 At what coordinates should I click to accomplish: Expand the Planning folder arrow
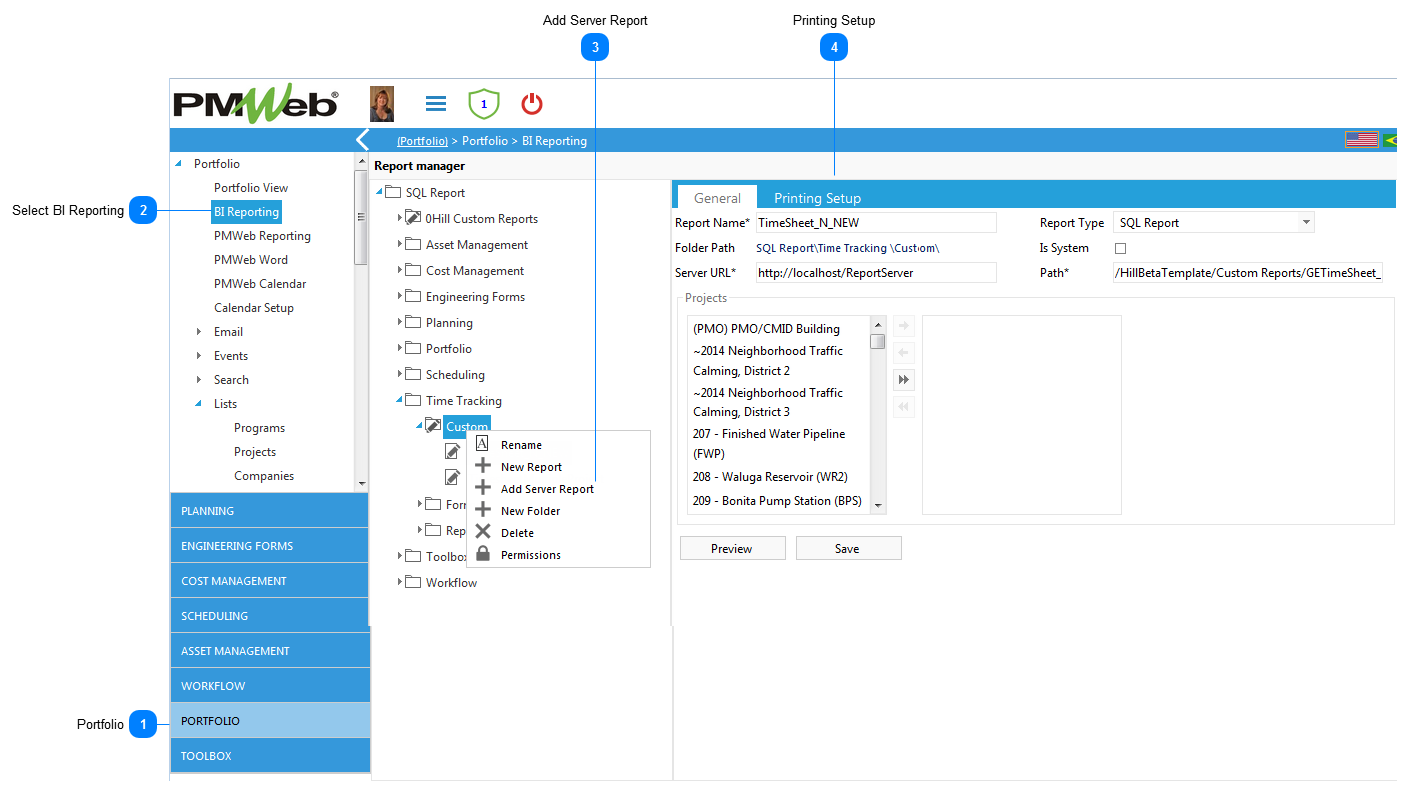pyautogui.click(x=400, y=322)
